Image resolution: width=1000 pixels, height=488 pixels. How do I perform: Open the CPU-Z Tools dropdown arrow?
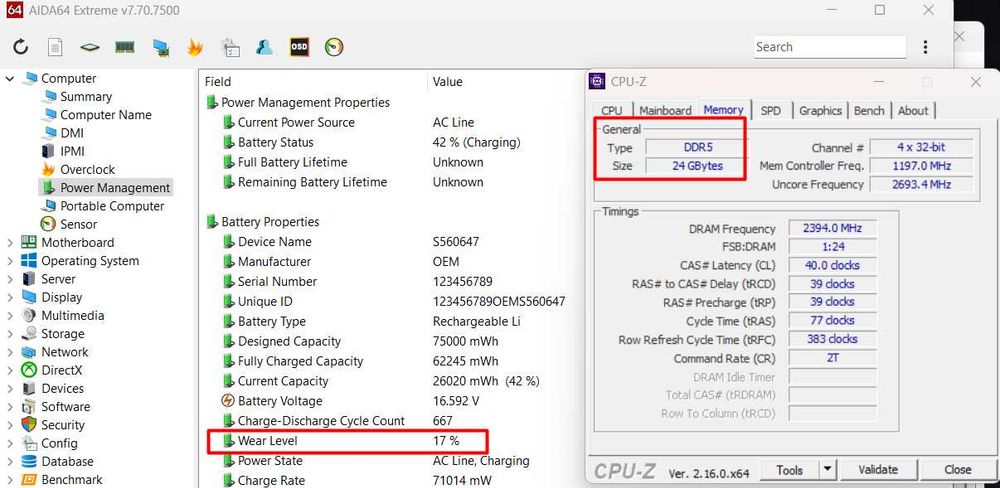pos(827,470)
